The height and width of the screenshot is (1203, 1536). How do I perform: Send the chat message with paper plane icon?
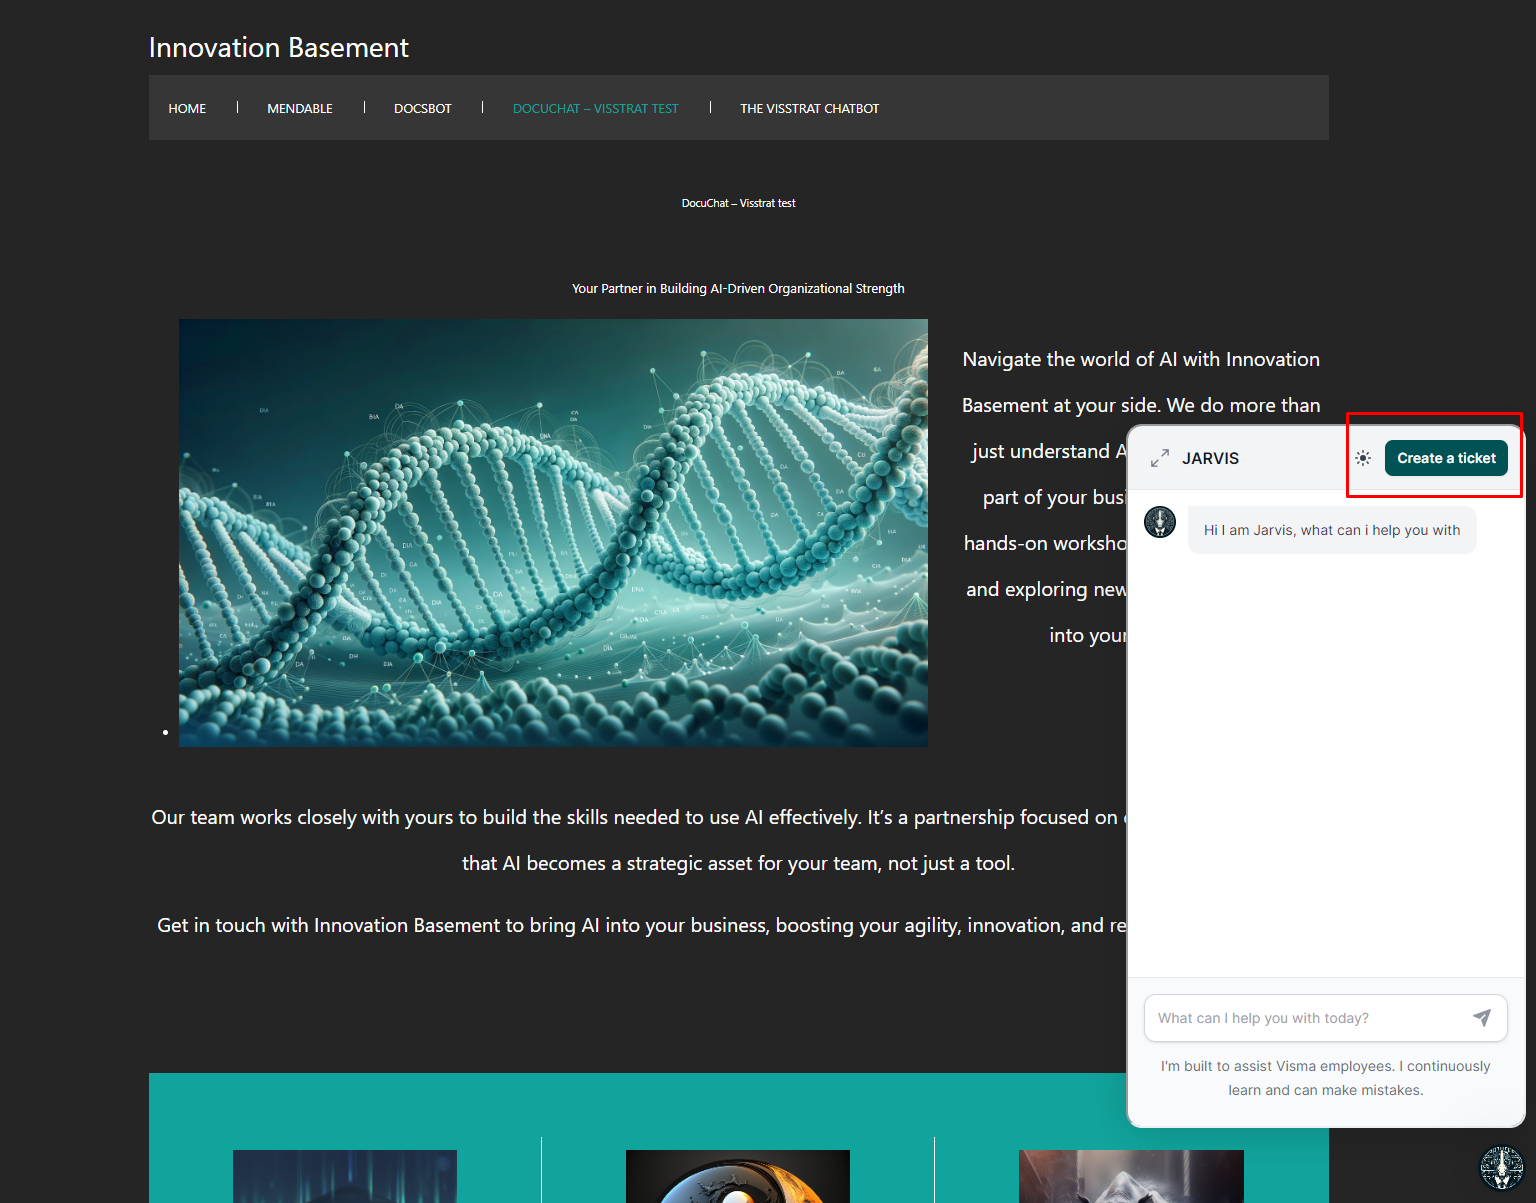click(x=1482, y=1018)
